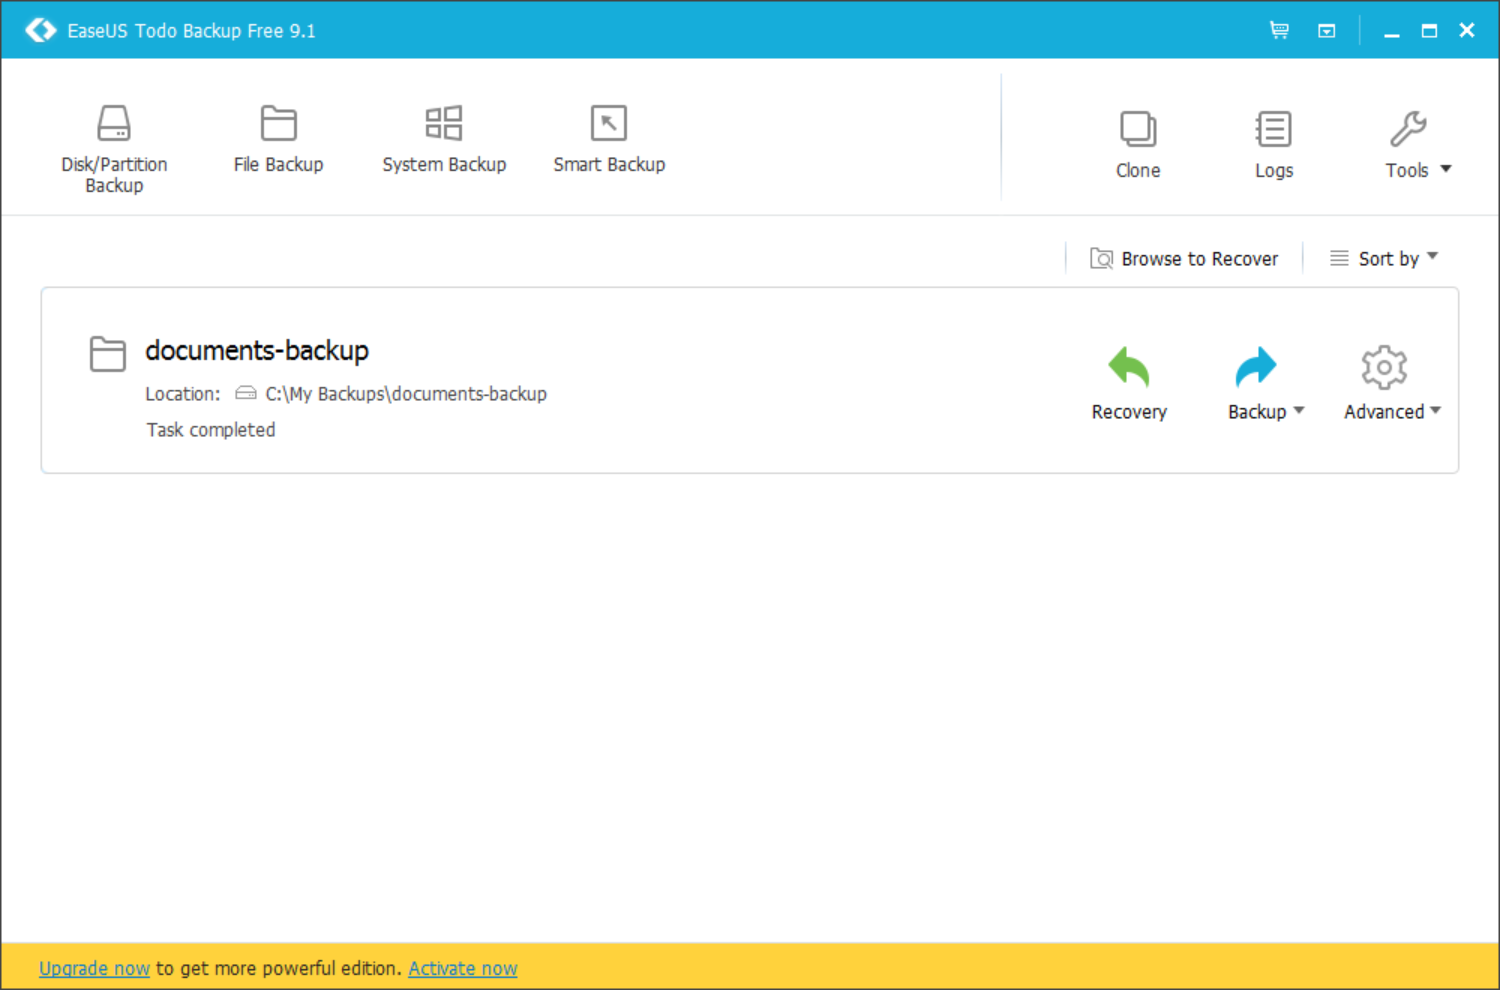Viewport: 1500px width, 990px height.
Task: Close the EaseUS Todo Backup window
Action: pyautogui.click(x=1467, y=30)
